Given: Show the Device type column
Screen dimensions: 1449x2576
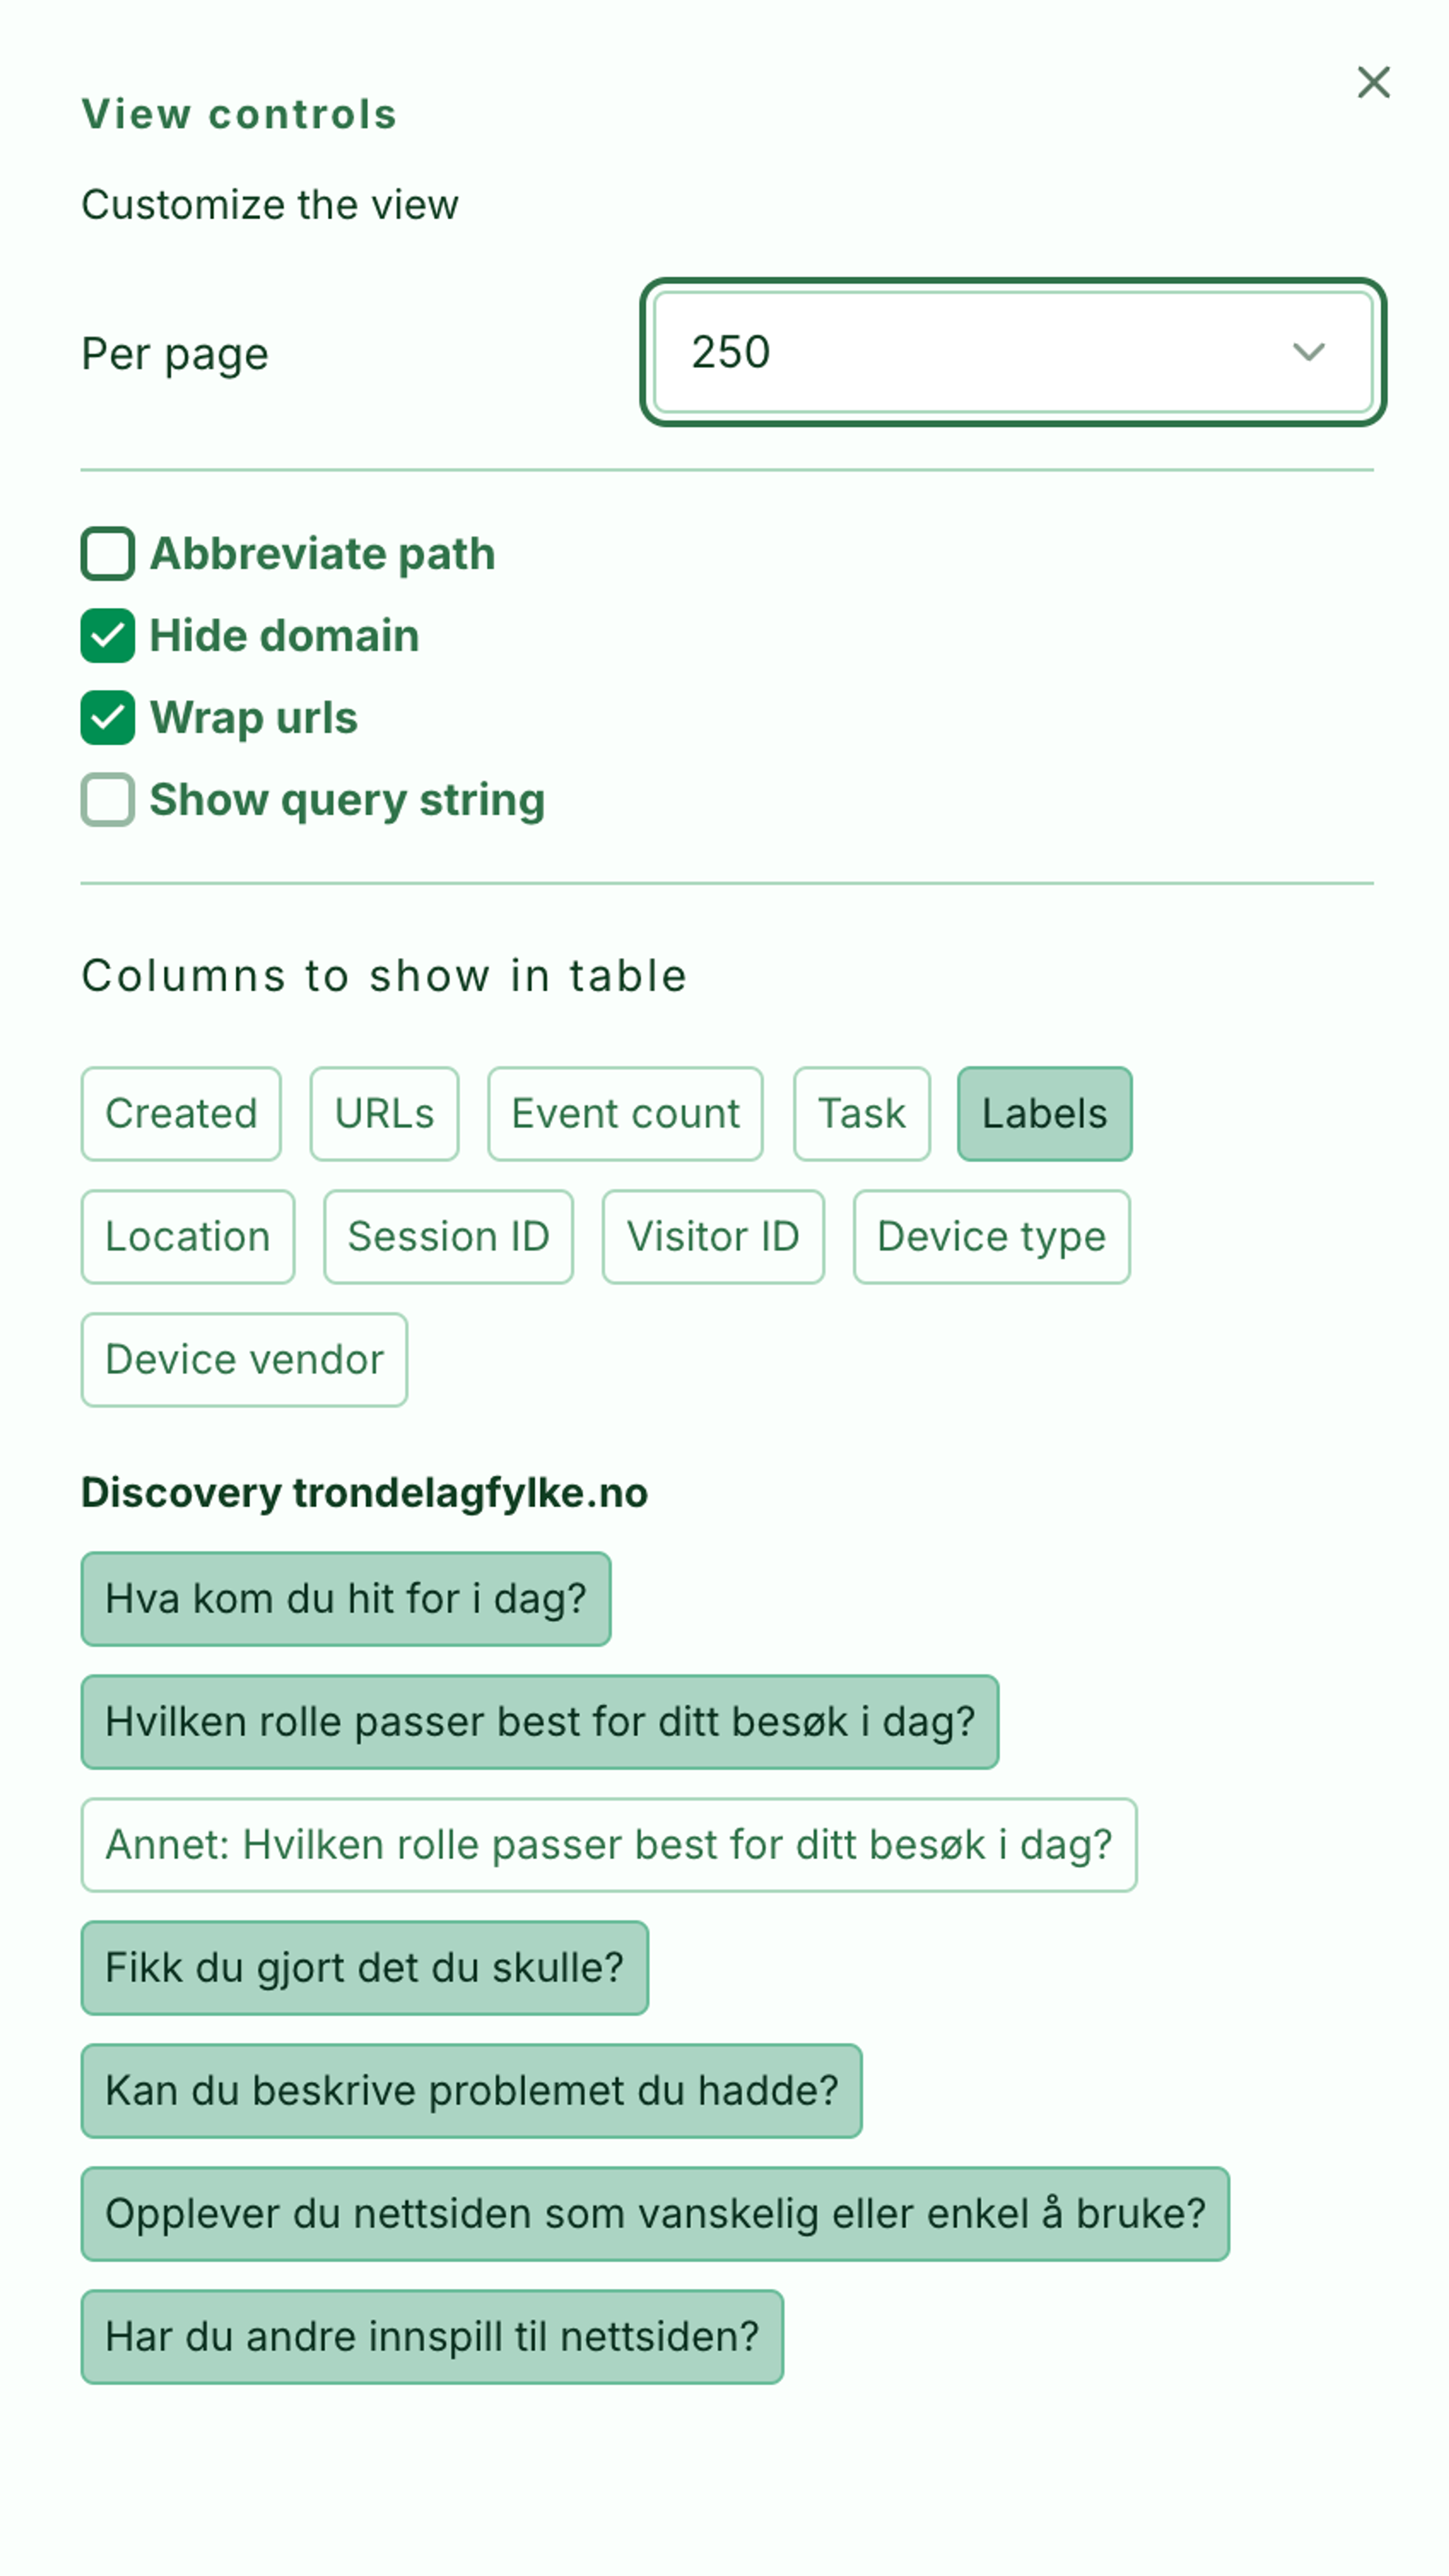Looking at the screenshot, I should click(x=991, y=1236).
